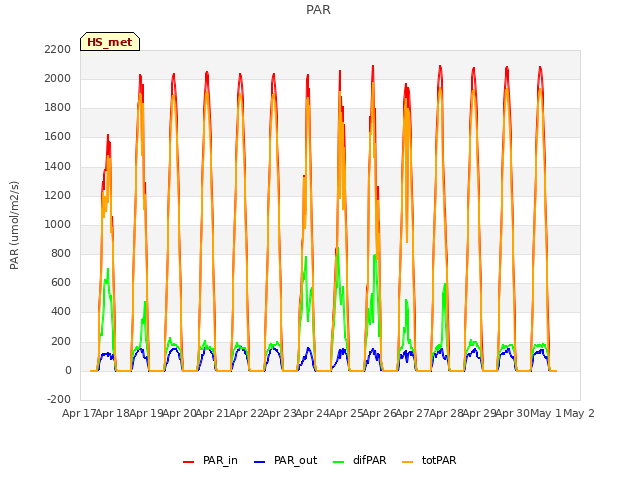640x480 pixels.
Task: Click the difPAR legend entry
Action: pyautogui.click(x=360, y=460)
